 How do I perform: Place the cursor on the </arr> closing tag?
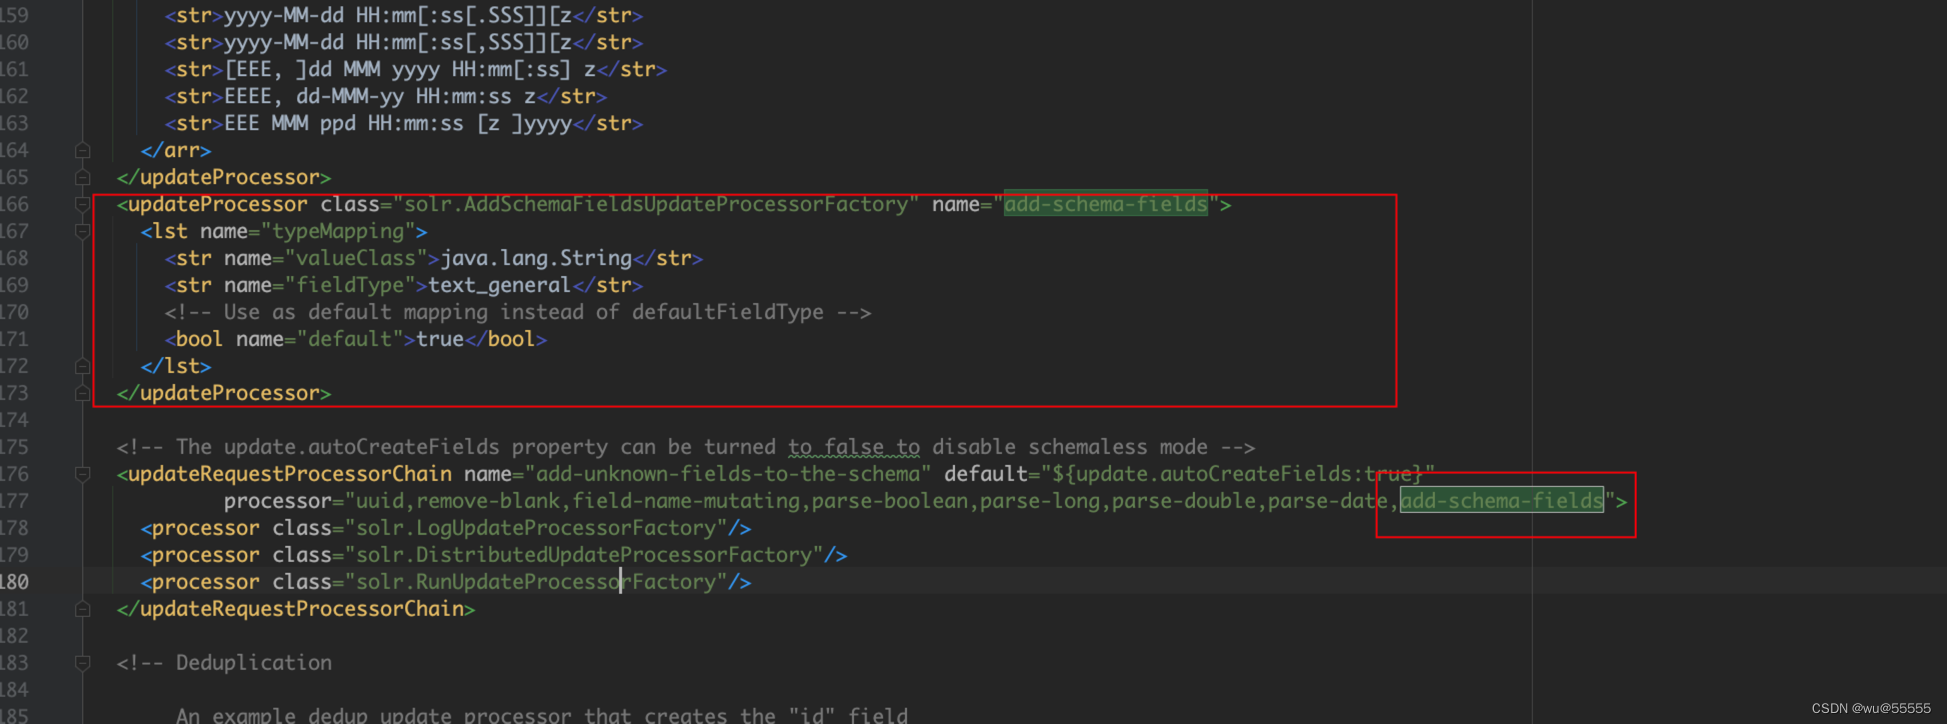(x=176, y=150)
